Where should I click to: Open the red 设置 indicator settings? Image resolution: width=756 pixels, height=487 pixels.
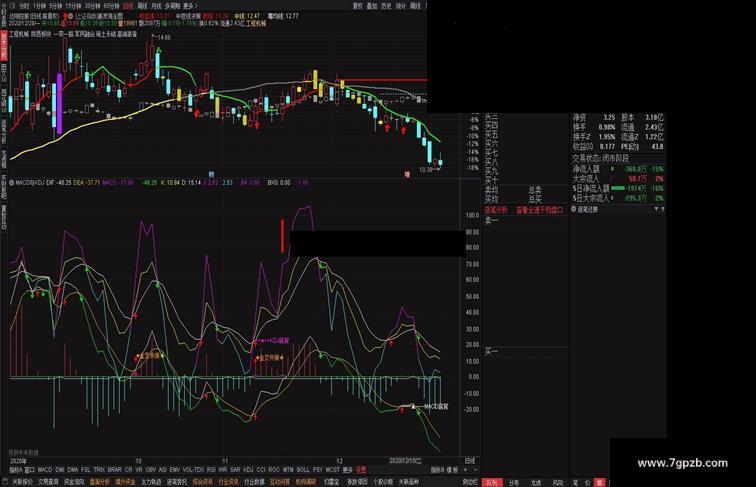[361, 470]
